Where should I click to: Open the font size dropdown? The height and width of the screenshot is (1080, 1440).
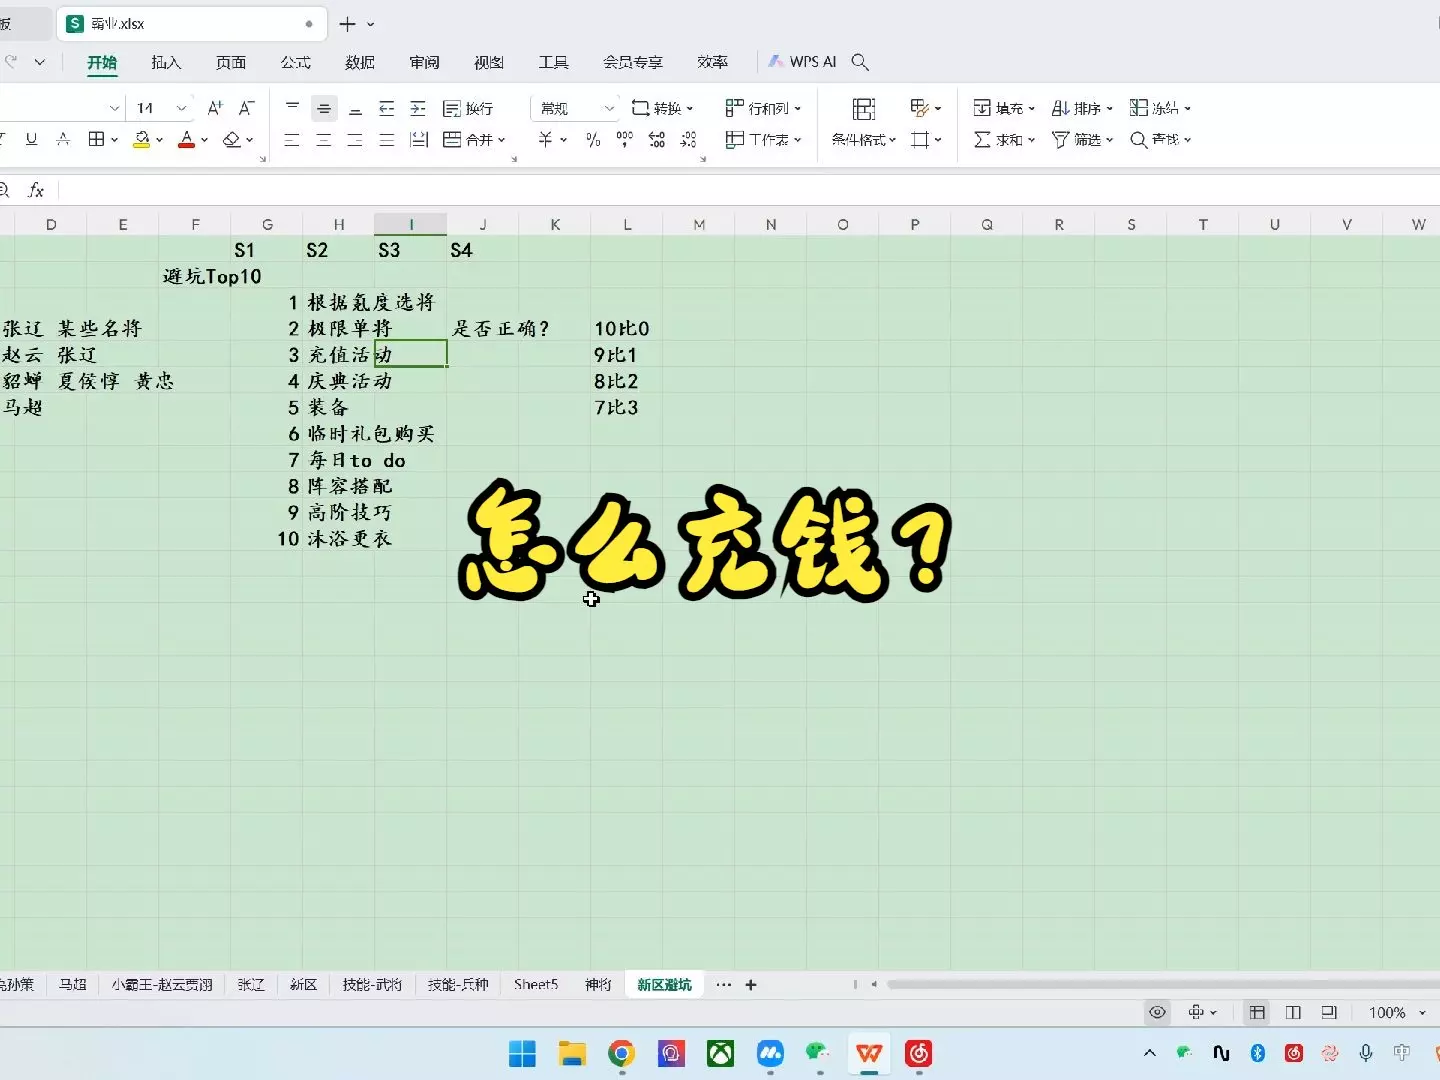click(x=181, y=108)
